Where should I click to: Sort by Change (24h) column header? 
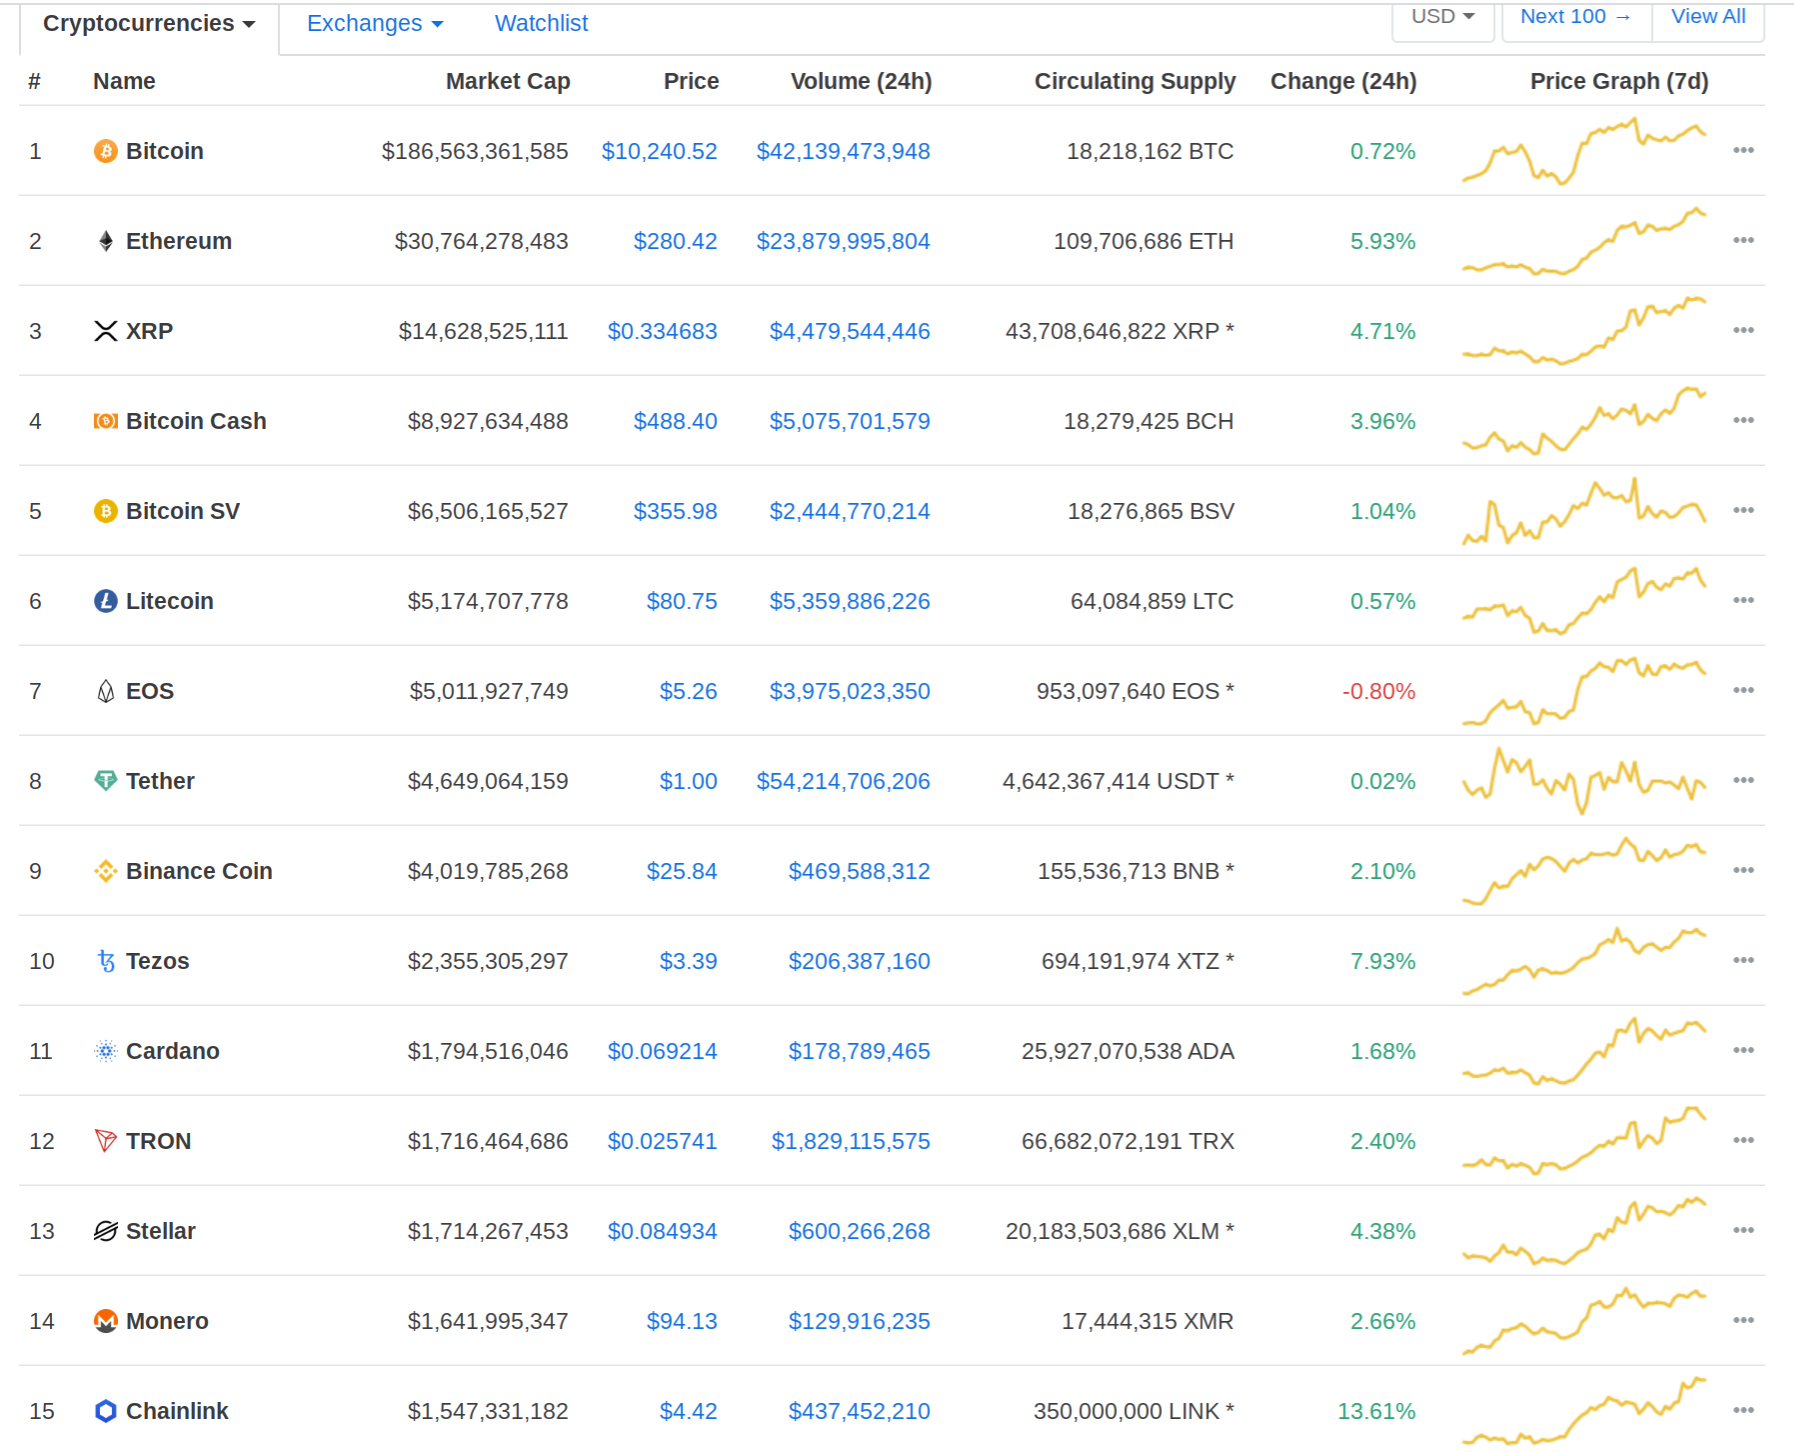(1343, 81)
